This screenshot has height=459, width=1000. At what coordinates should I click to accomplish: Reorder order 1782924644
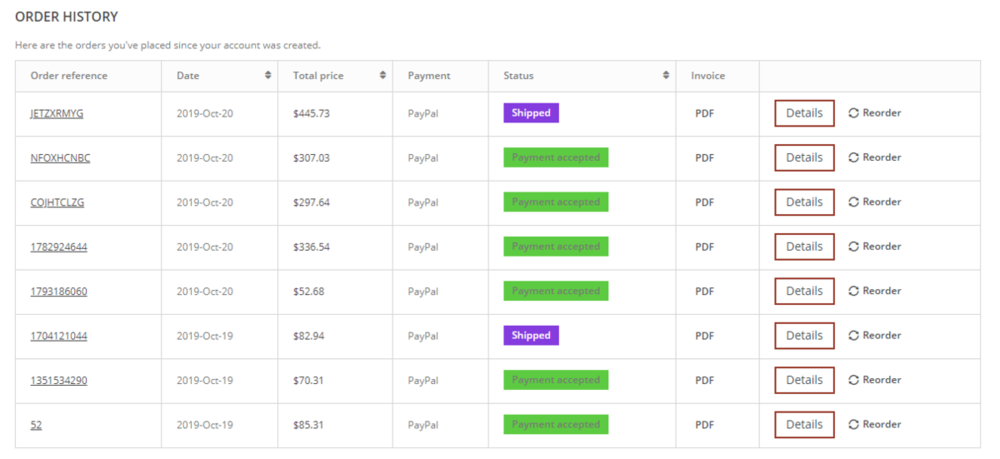(875, 247)
